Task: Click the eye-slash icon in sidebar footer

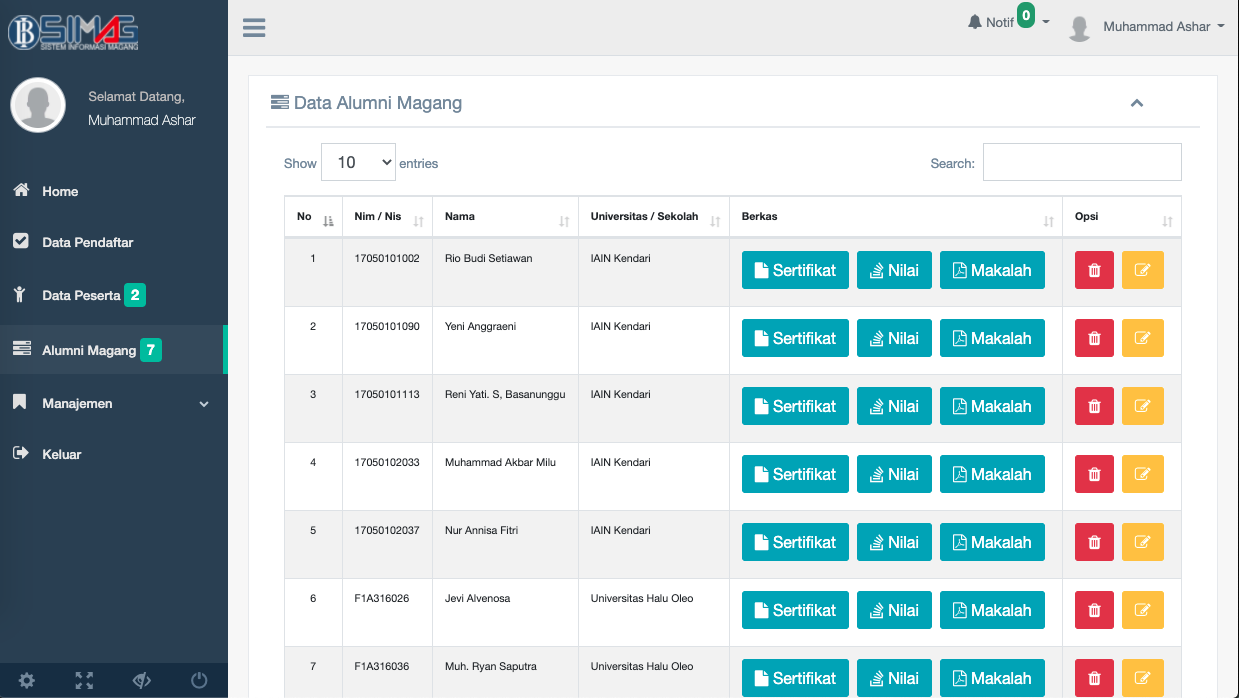Action: [x=142, y=681]
